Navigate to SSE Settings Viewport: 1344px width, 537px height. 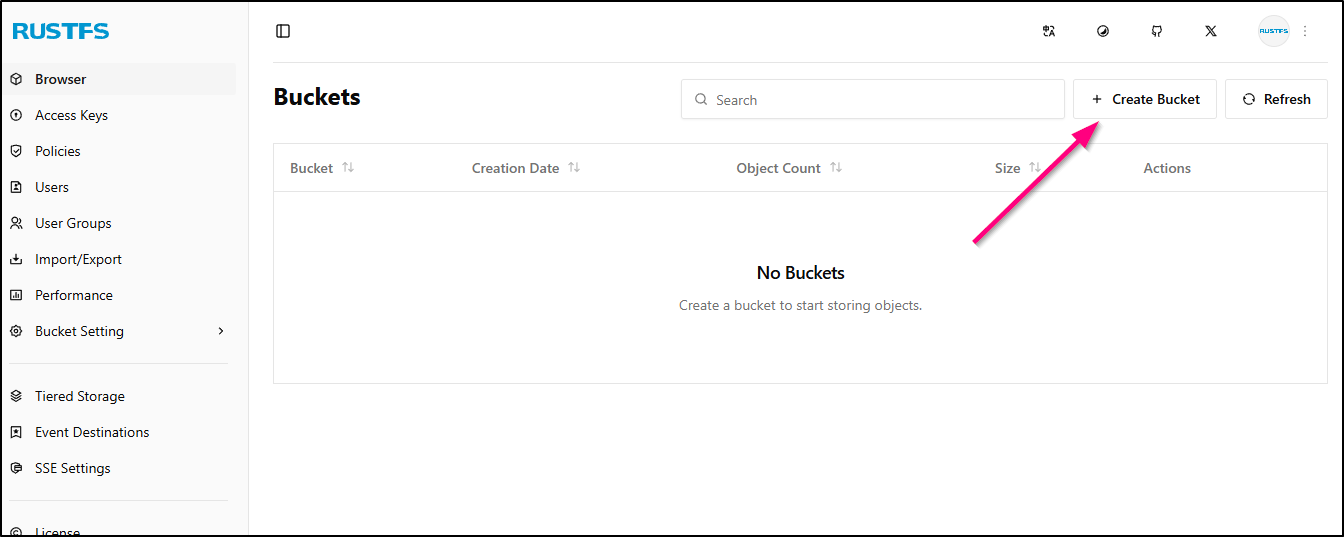click(73, 468)
